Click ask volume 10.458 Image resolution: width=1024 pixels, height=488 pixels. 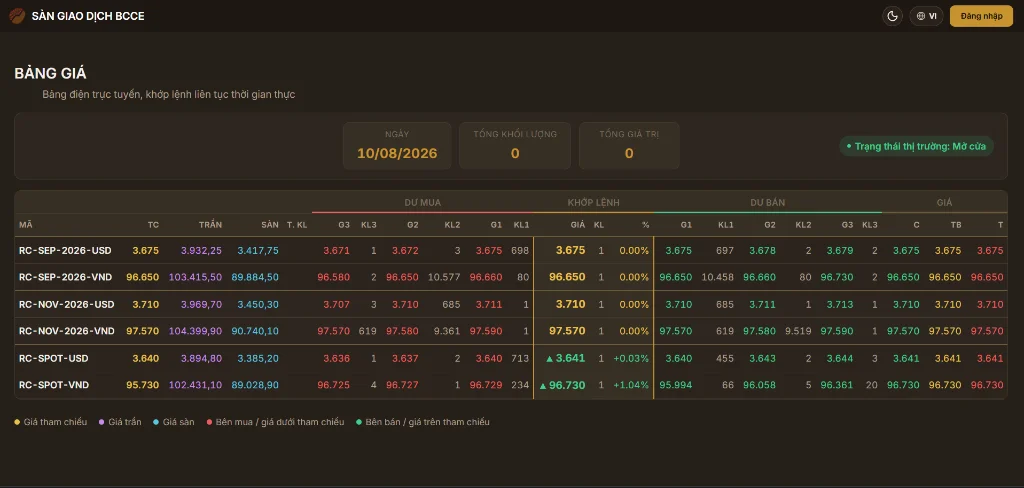pos(718,277)
